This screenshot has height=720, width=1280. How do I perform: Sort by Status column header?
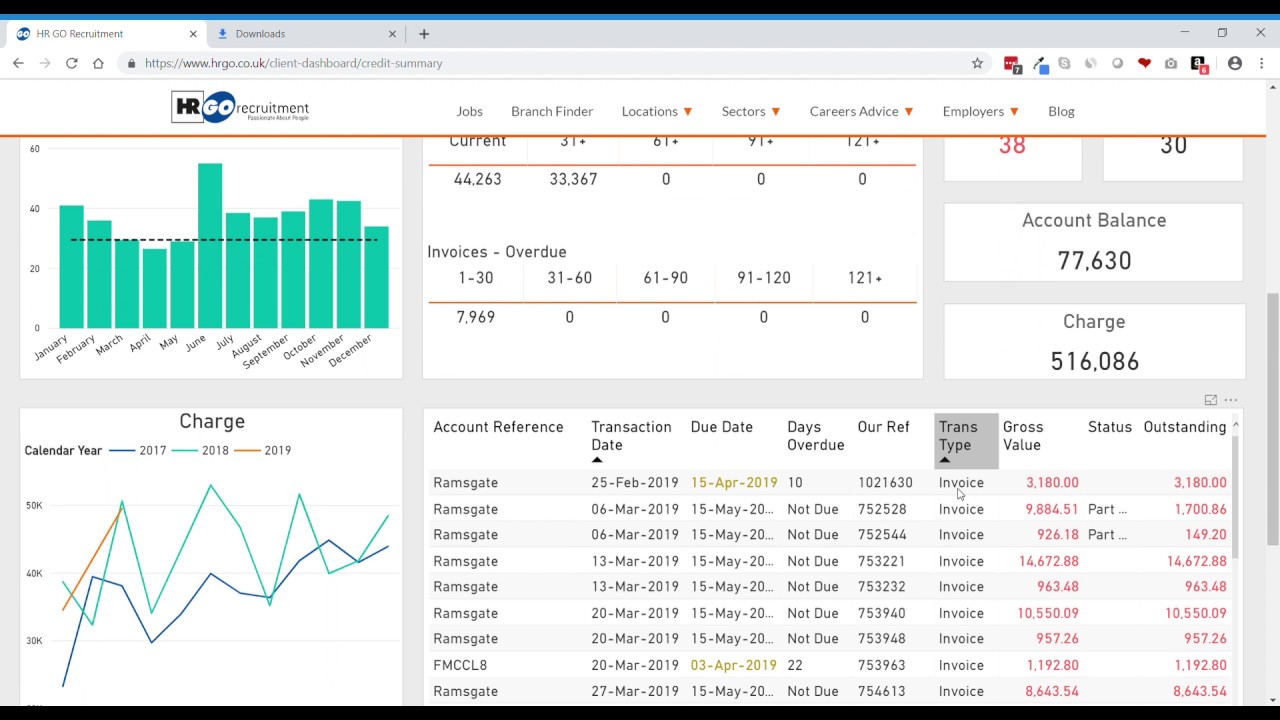point(1109,427)
